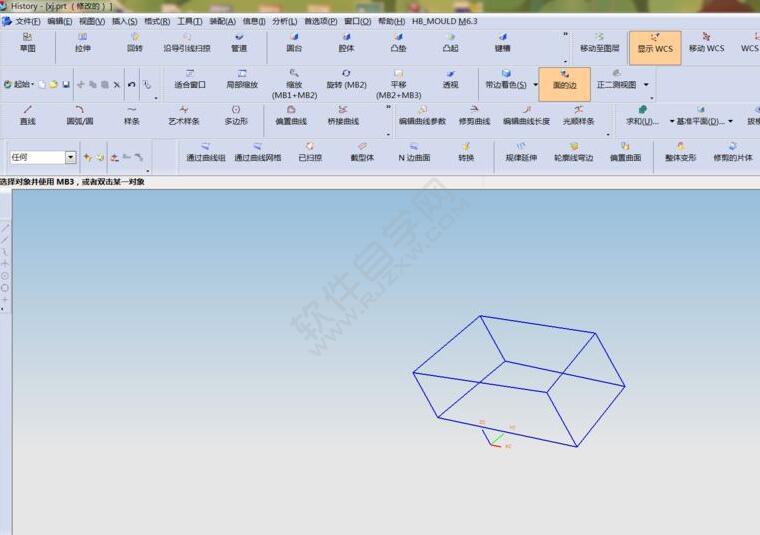
Task: Open the 起始 (Start) dropdown
Action: click(x=19, y=84)
